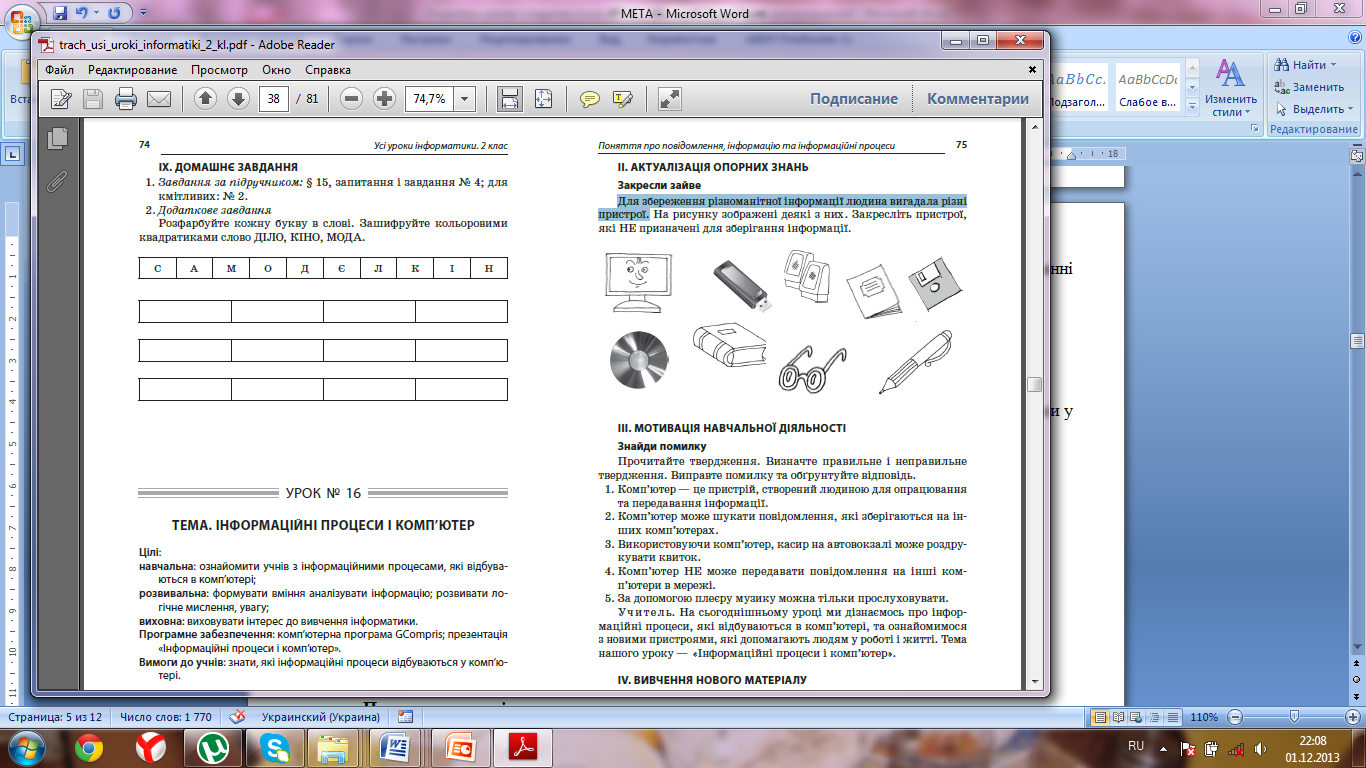Select the highlight text tool icon
Viewport: 1366px width, 768px height.
click(622, 99)
